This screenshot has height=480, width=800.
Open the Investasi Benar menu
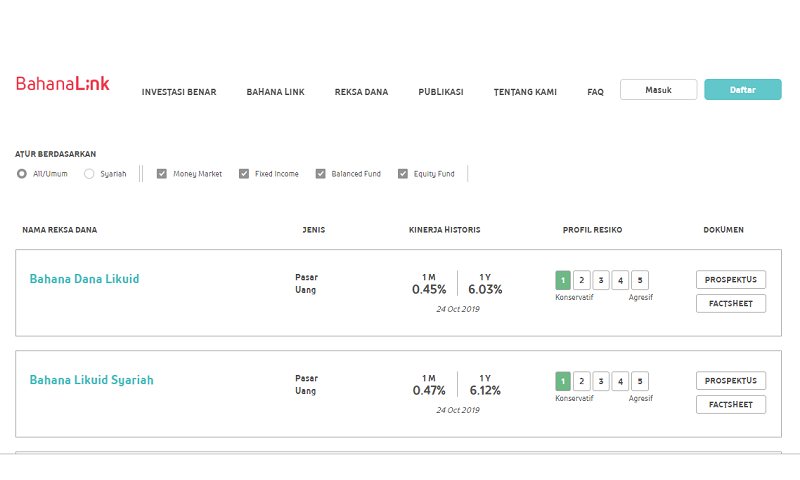click(179, 92)
